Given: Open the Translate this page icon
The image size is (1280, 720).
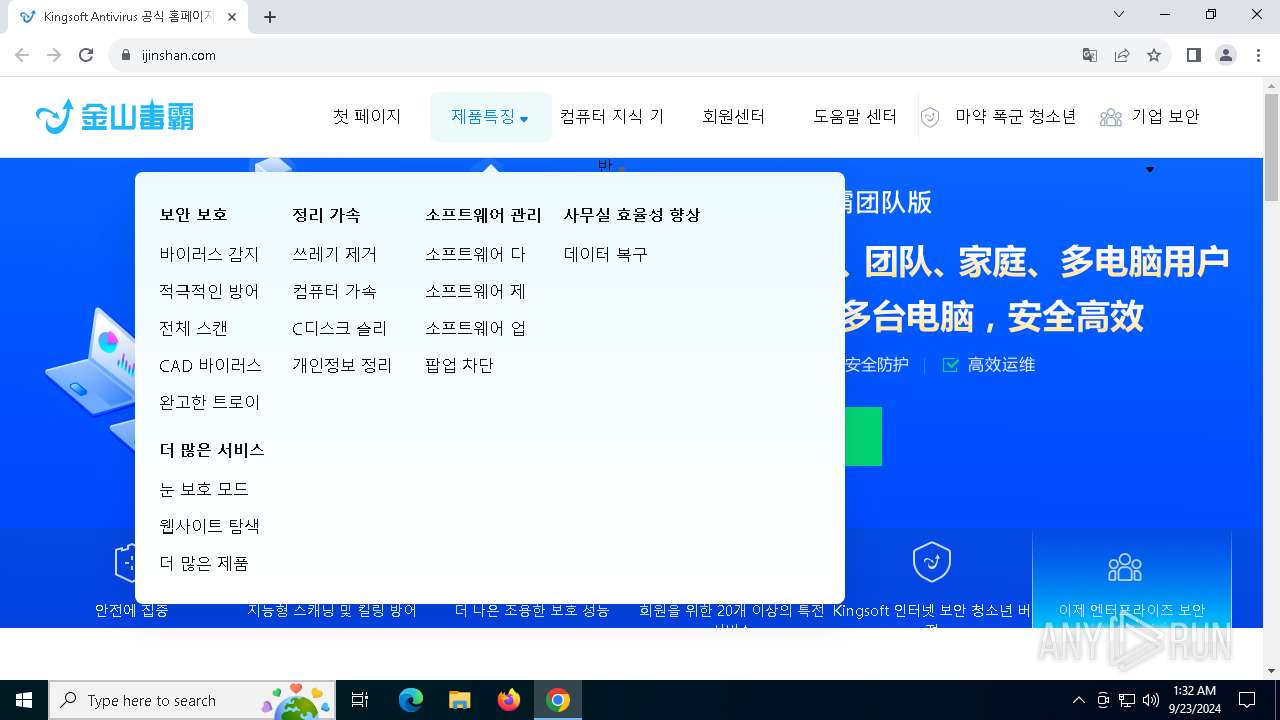Looking at the screenshot, I should point(1090,55).
